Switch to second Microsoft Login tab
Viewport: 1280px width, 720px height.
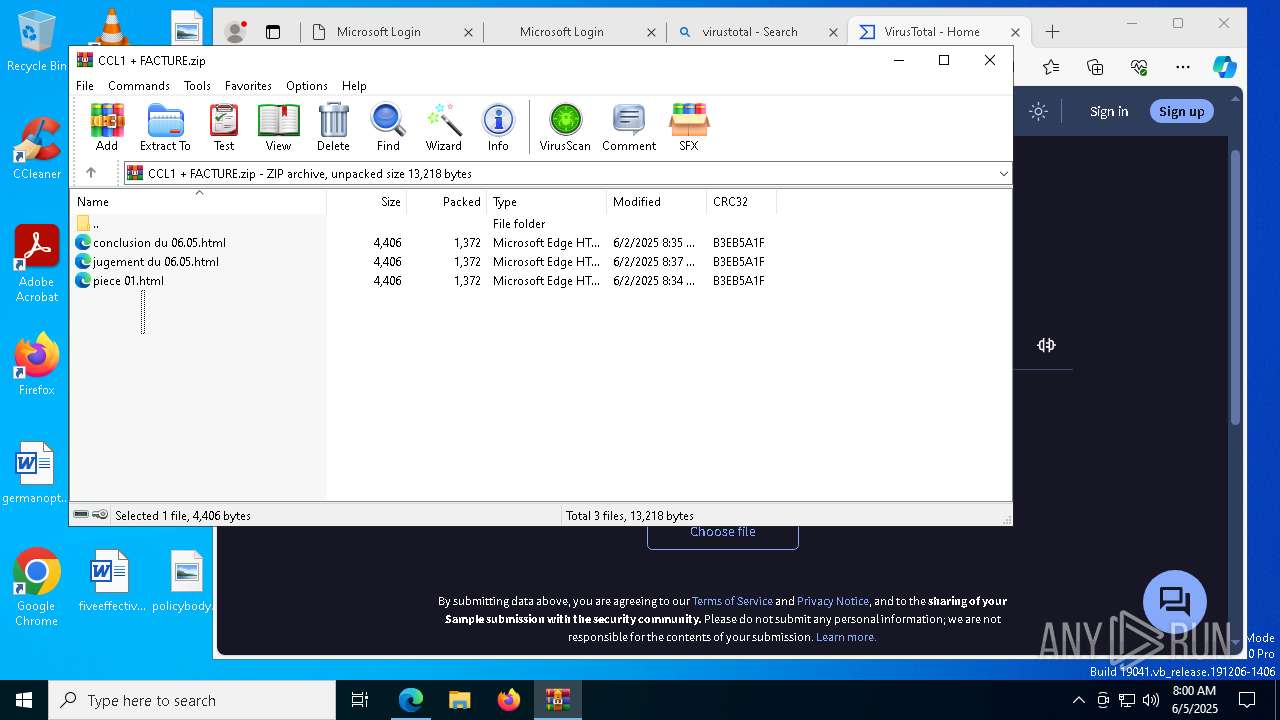point(575,32)
